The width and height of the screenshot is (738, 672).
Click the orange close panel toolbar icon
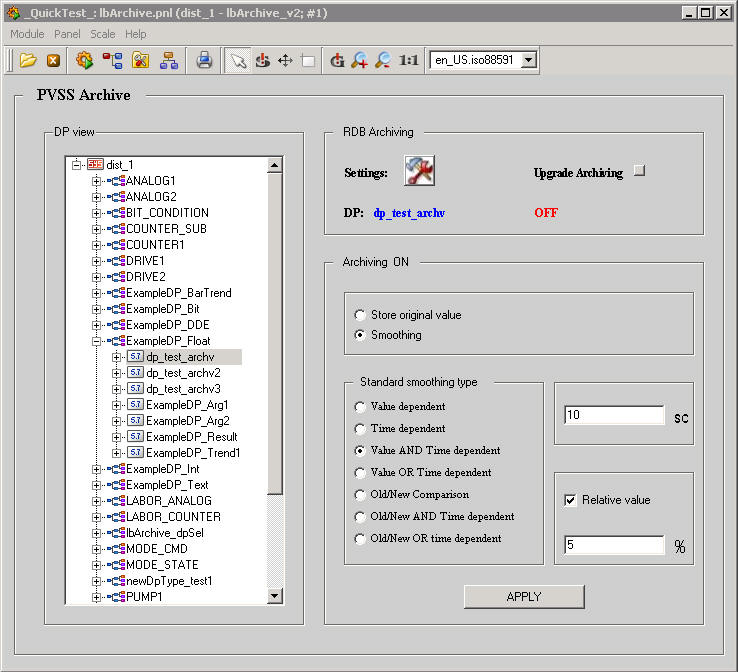[x=53, y=61]
